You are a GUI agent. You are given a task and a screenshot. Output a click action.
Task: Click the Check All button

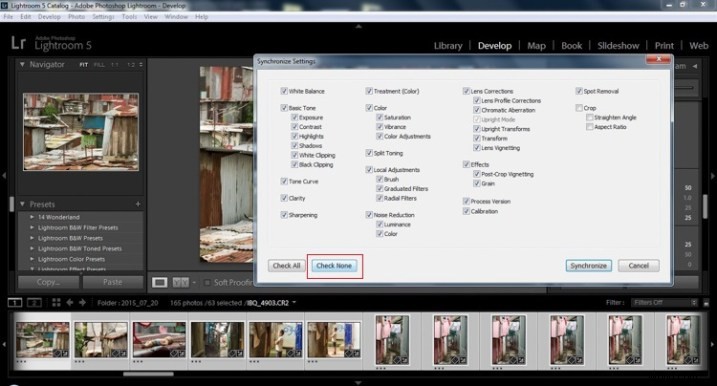286,266
